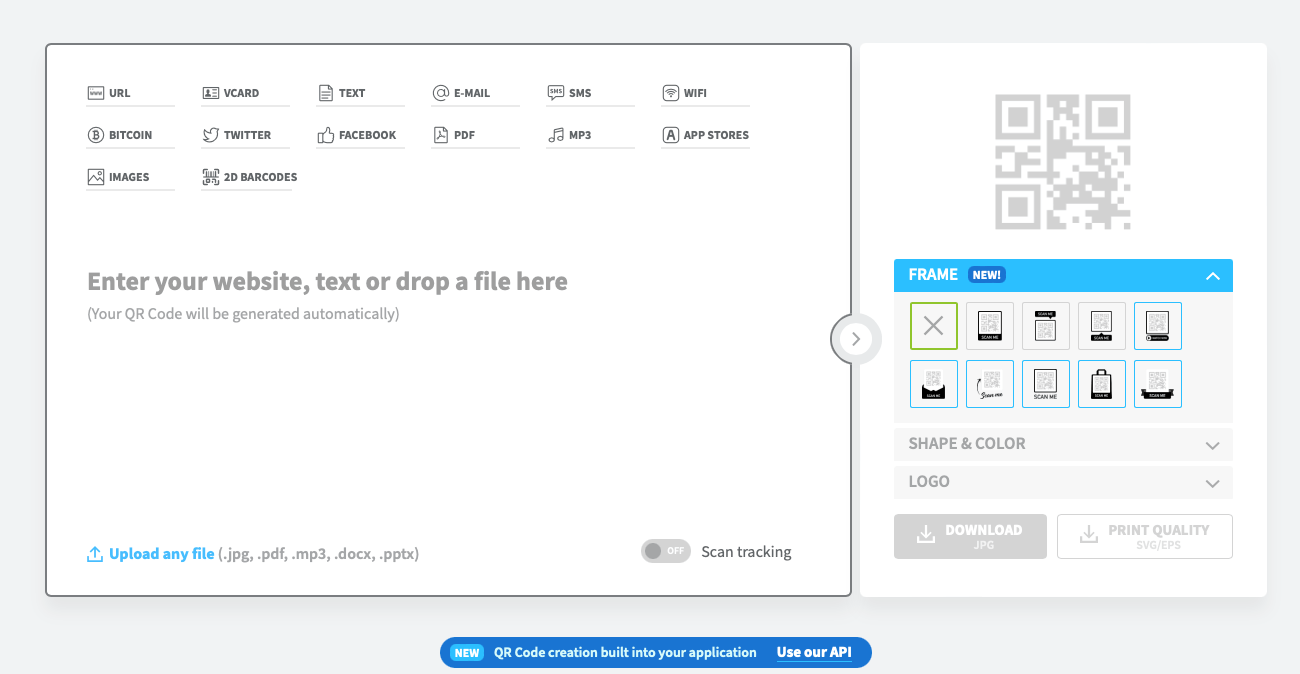This screenshot has width=1300, height=674.
Task: Click the 2D Barcodes icon
Action: click(x=211, y=177)
